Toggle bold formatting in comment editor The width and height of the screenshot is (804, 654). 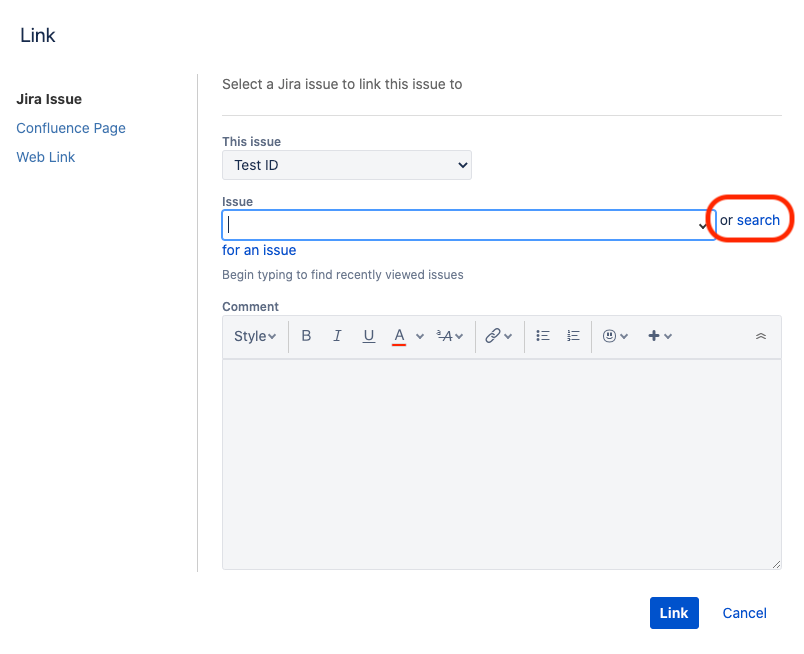(306, 336)
